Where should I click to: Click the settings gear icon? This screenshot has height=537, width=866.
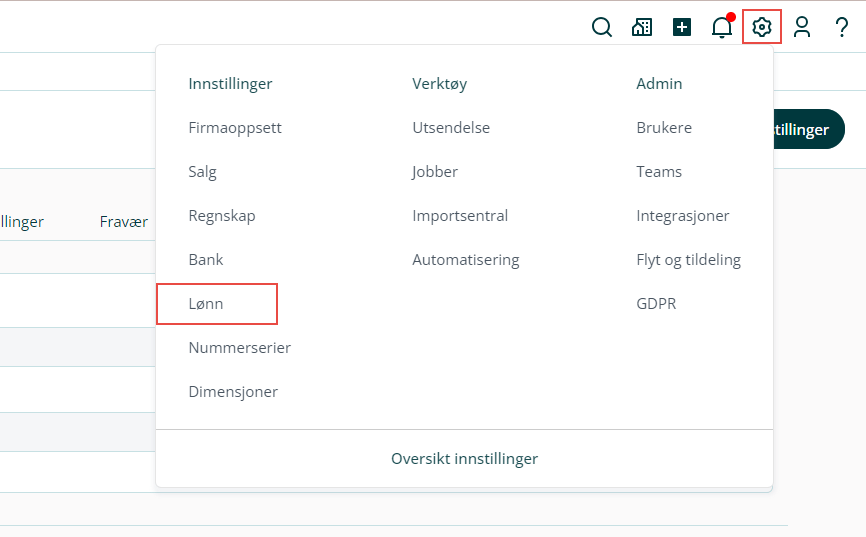[762, 27]
